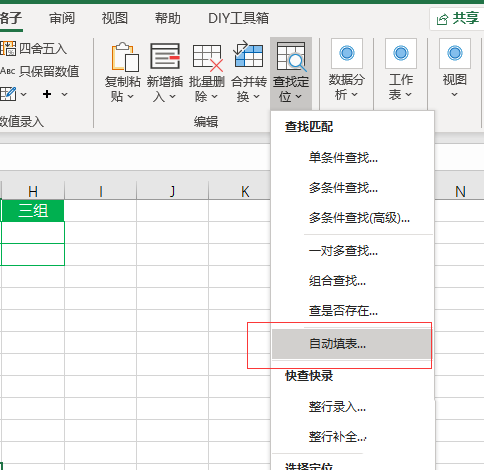Choose 多条件查找(高级)... menu item

pos(352,218)
